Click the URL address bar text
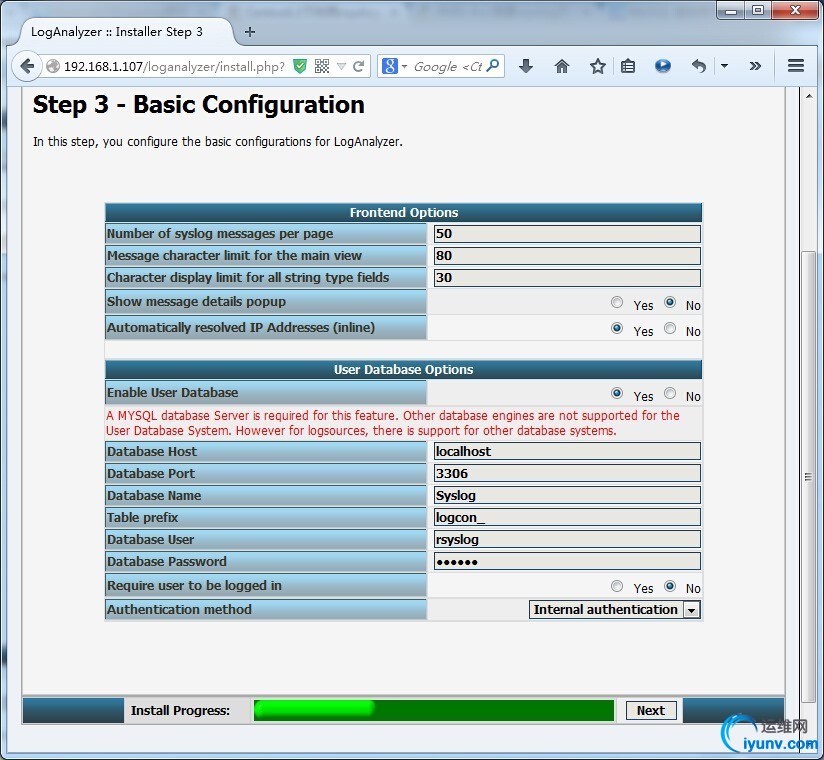 174,67
